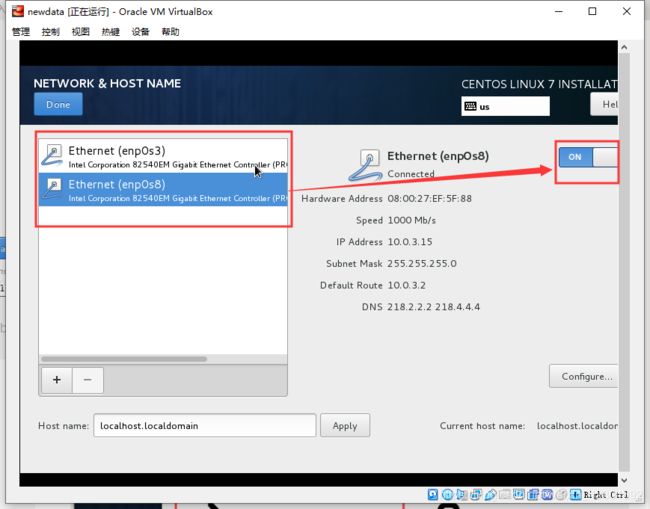
Task: Click the shared folders icon in status bar
Action: (505, 494)
